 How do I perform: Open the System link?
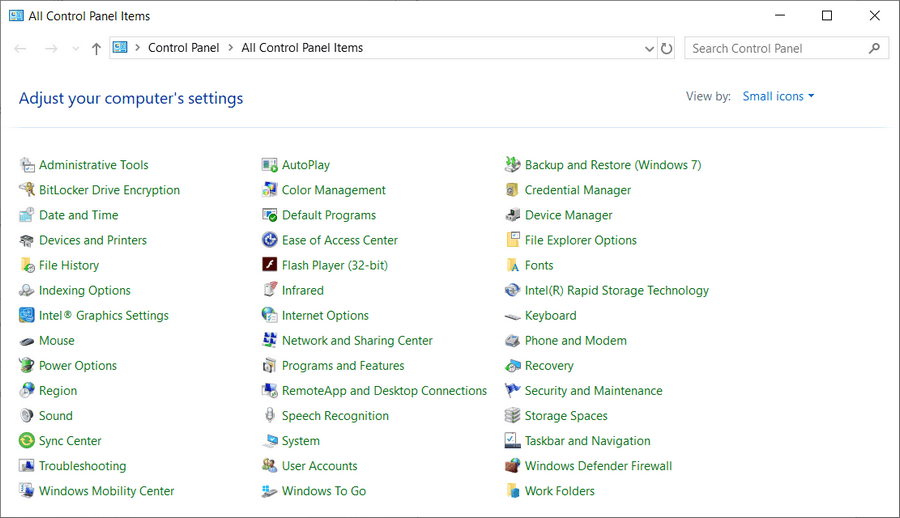[x=301, y=441]
